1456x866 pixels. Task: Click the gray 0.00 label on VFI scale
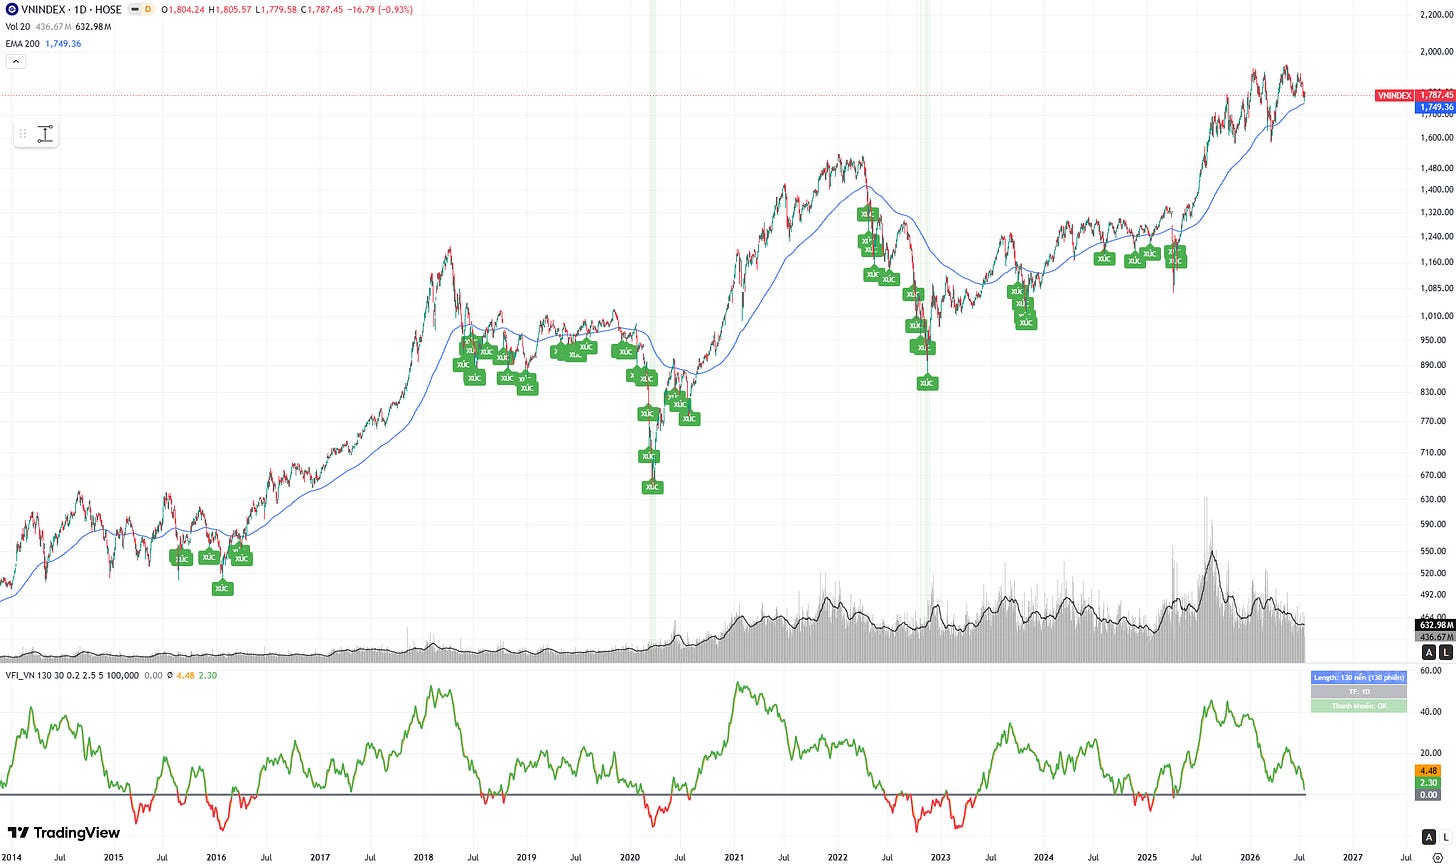click(x=1429, y=794)
